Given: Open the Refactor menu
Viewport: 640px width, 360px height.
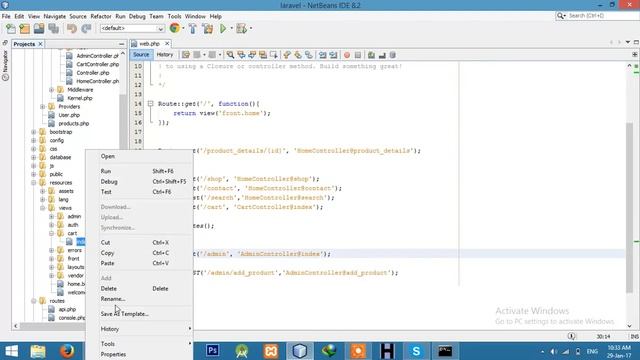Looking at the screenshot, I should (x=101, y=16).
